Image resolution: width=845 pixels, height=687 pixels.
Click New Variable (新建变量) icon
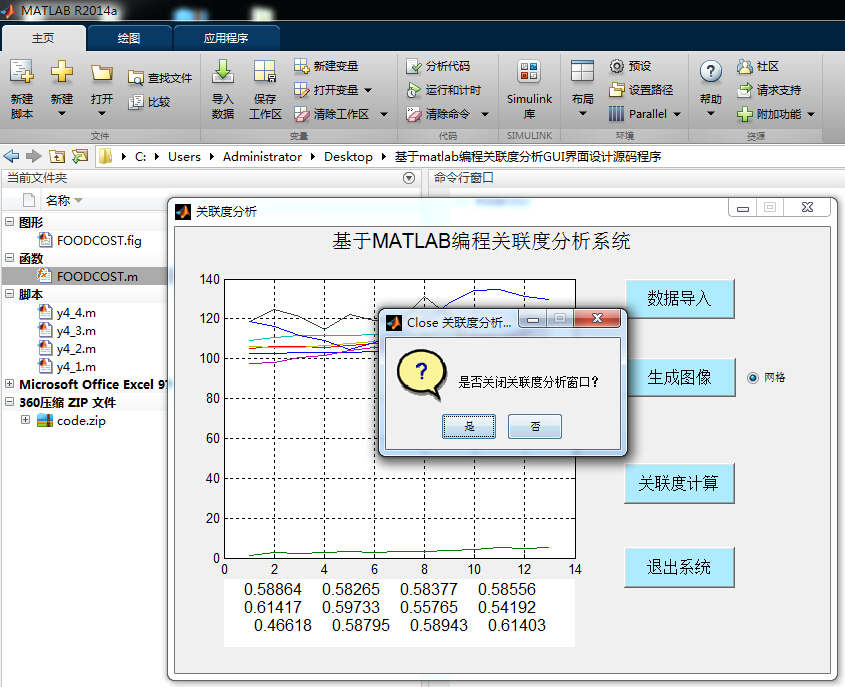301,66
